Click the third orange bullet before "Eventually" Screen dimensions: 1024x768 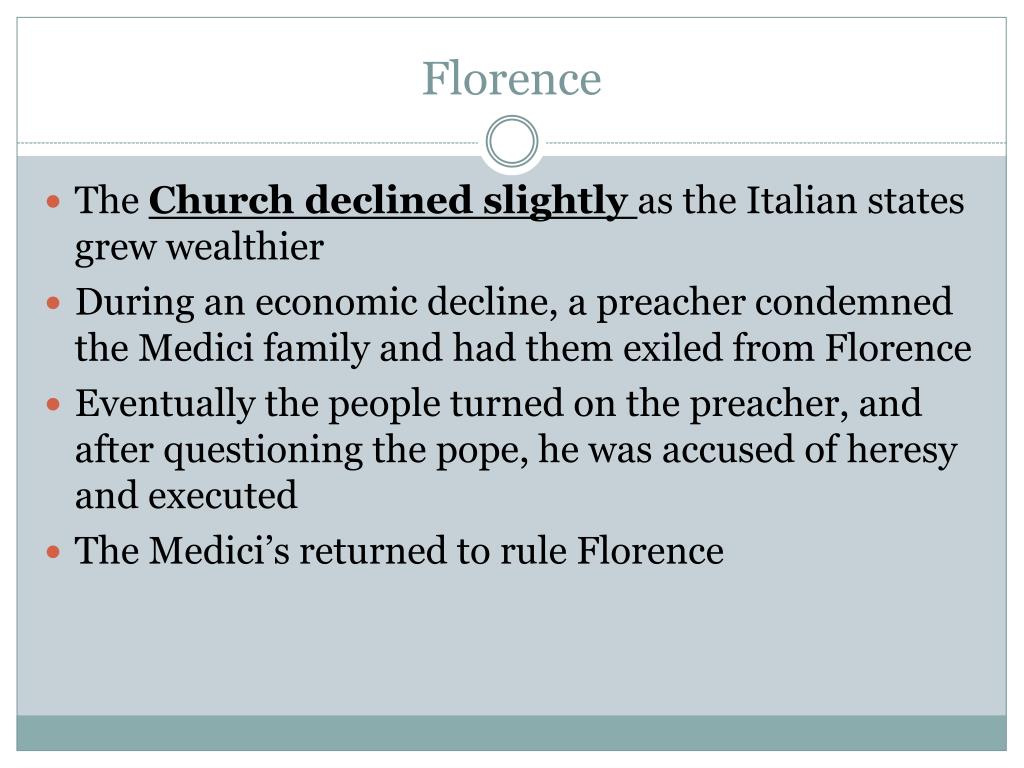click(x=54, y=405)
